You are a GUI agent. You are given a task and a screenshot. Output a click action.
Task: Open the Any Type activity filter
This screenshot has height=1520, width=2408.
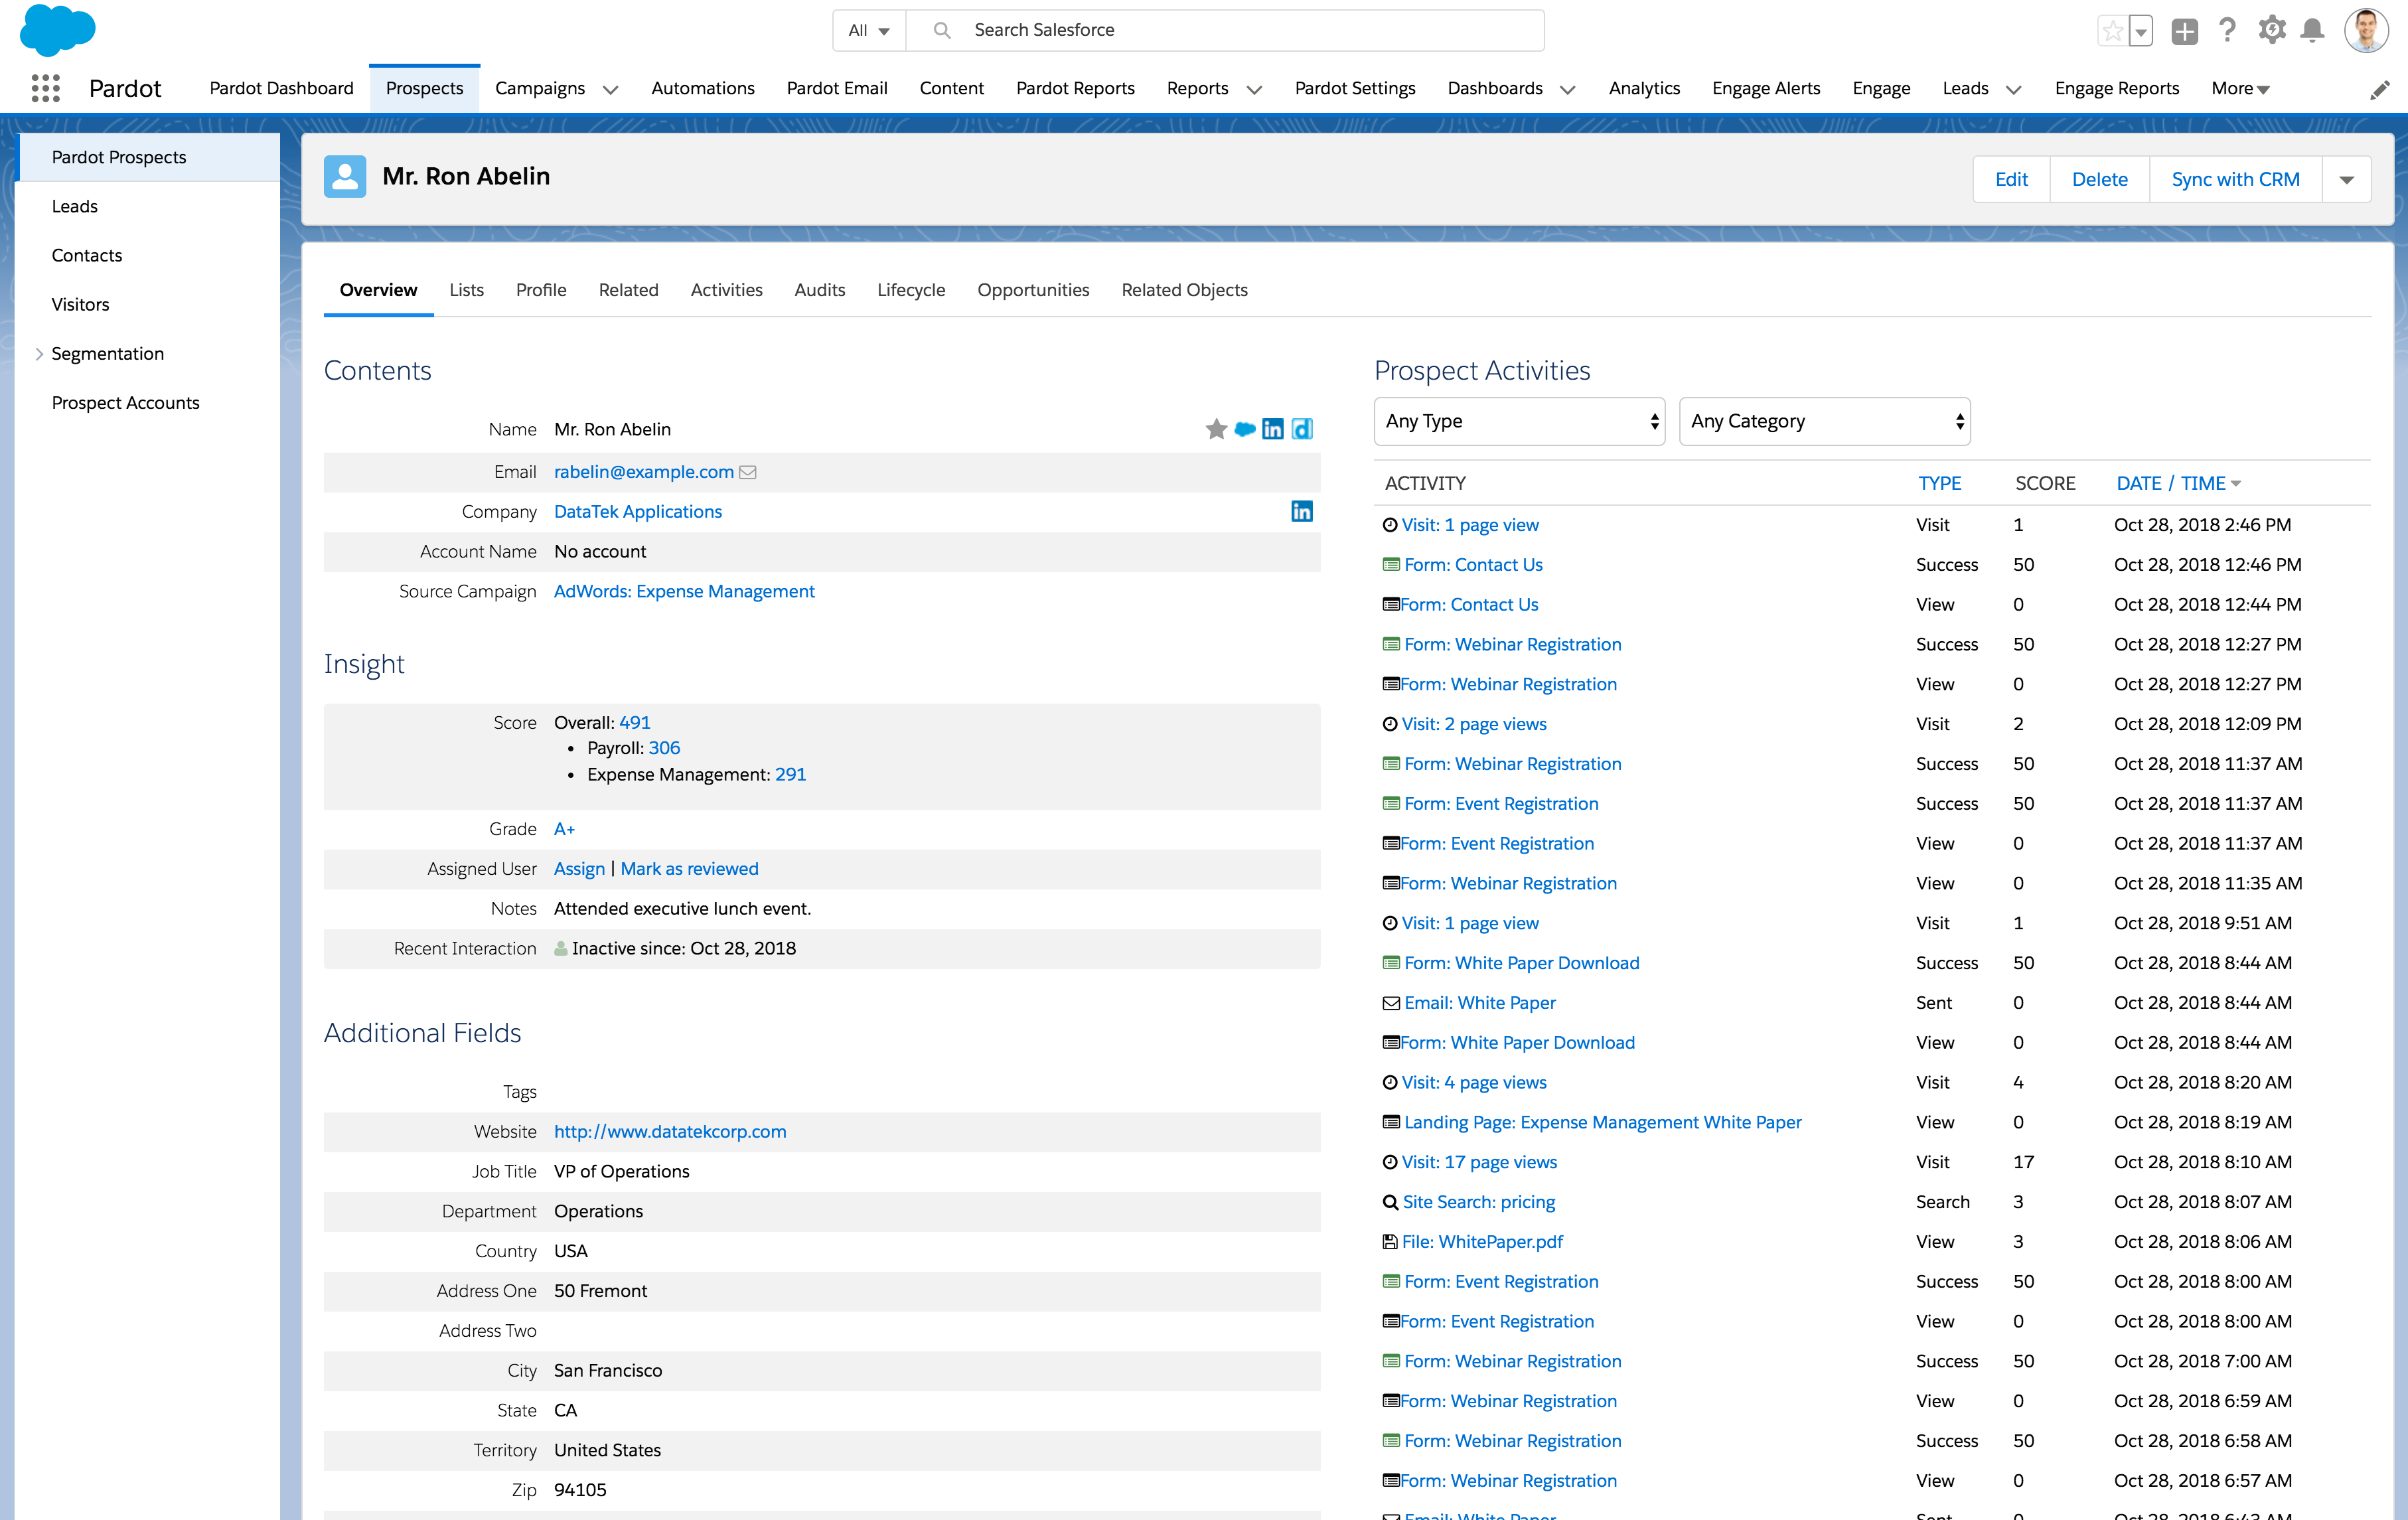coord(1518,421)
